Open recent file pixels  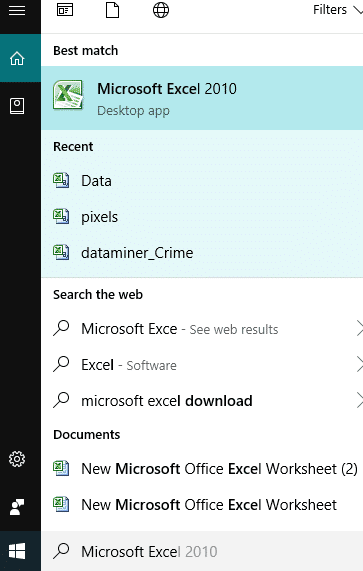pos(202,217)
